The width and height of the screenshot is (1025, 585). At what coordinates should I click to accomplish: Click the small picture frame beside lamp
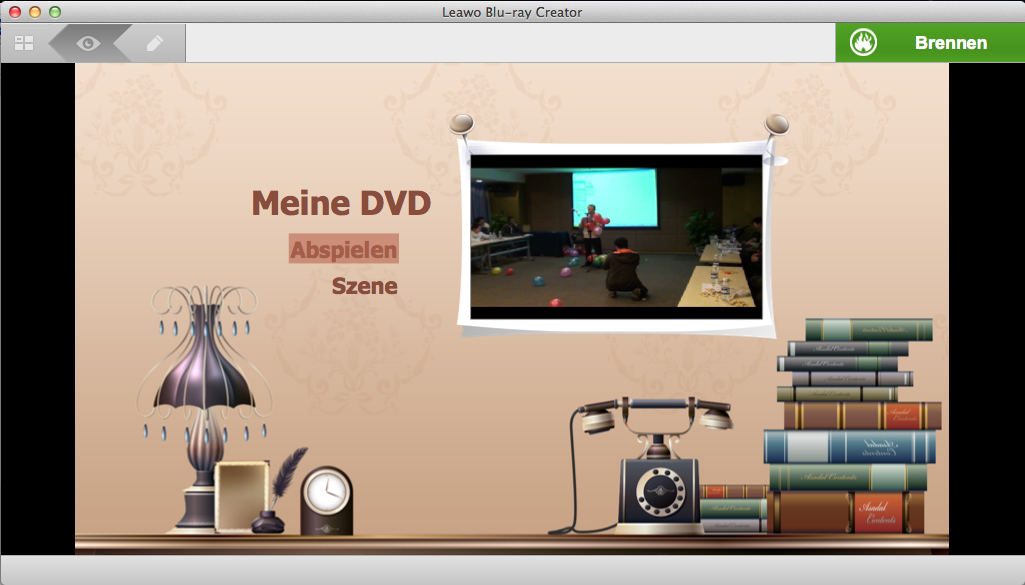[241, 496]
